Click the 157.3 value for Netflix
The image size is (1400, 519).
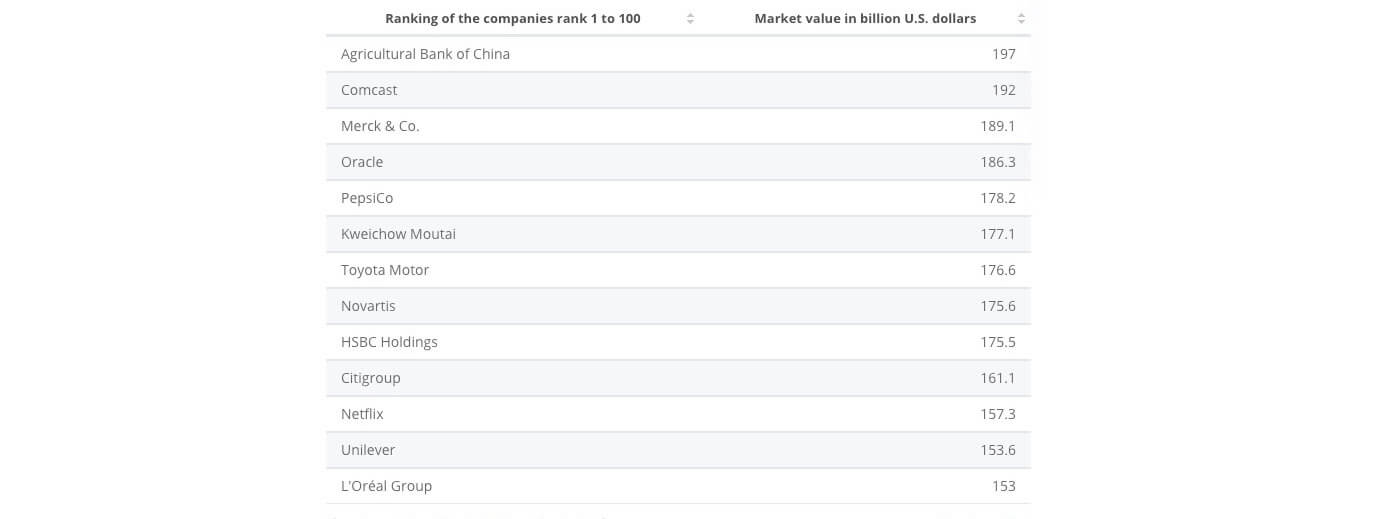pyautogui.click(x=998, y=414)
